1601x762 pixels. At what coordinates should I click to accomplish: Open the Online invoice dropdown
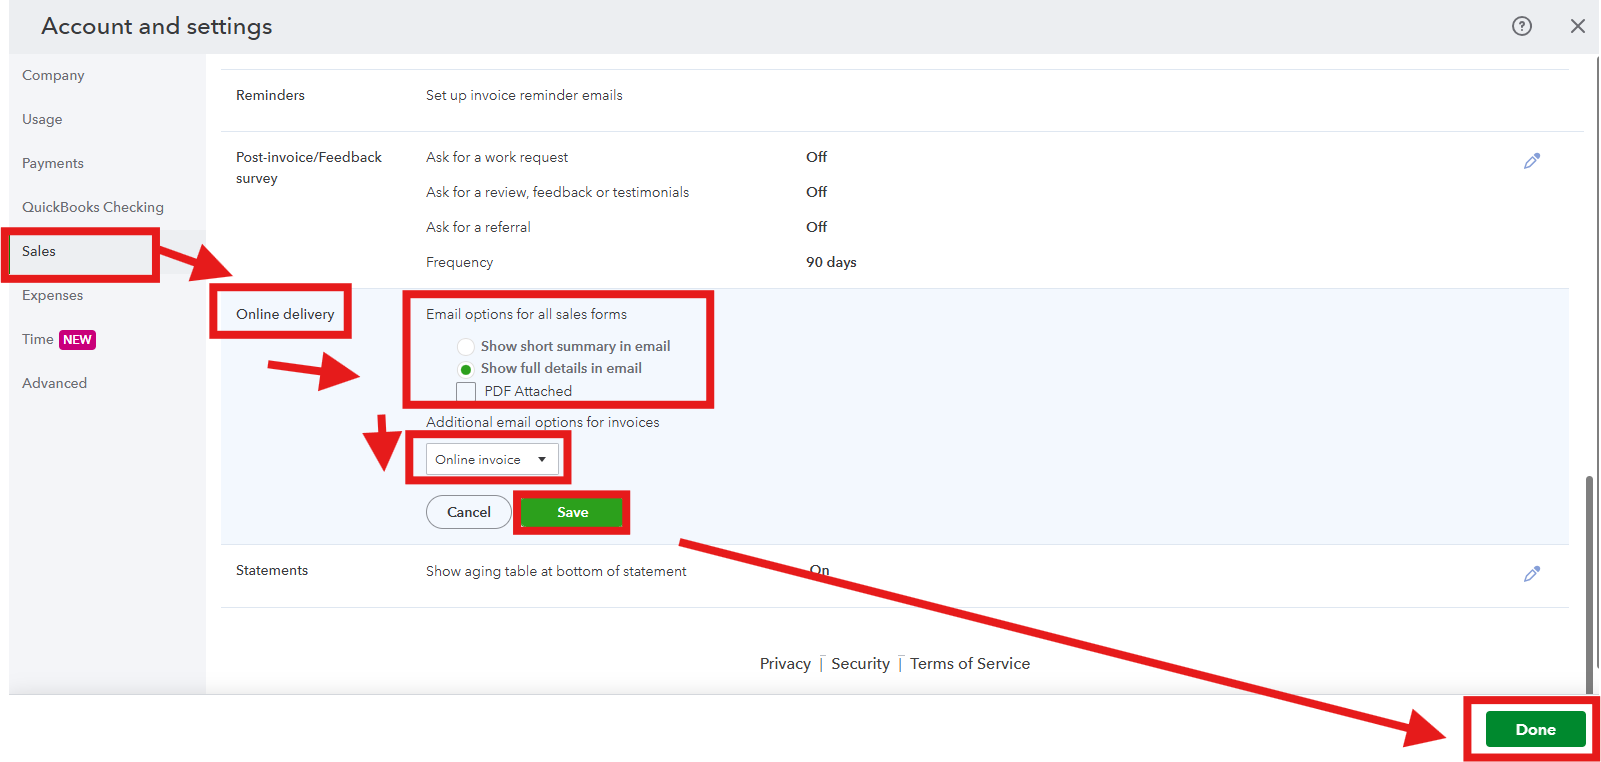coord(492,460)
